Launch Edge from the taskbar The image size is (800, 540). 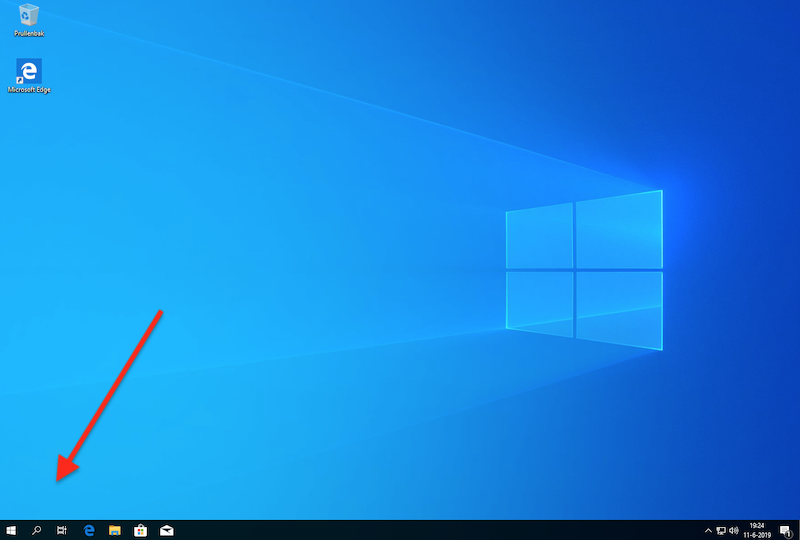(89, 530)
